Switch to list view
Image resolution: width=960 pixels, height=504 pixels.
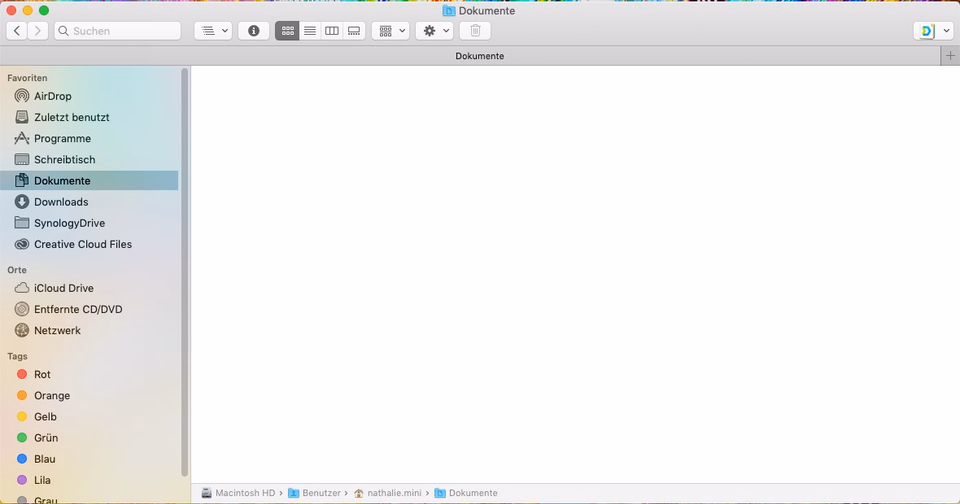click(x=310, y=31)
